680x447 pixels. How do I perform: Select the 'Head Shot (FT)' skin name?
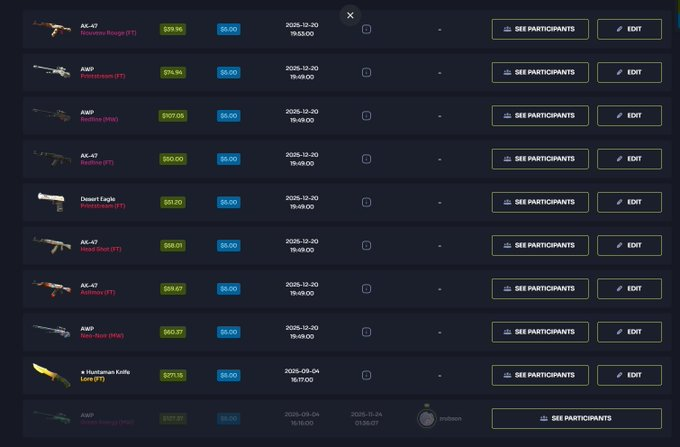click(101, 249)
